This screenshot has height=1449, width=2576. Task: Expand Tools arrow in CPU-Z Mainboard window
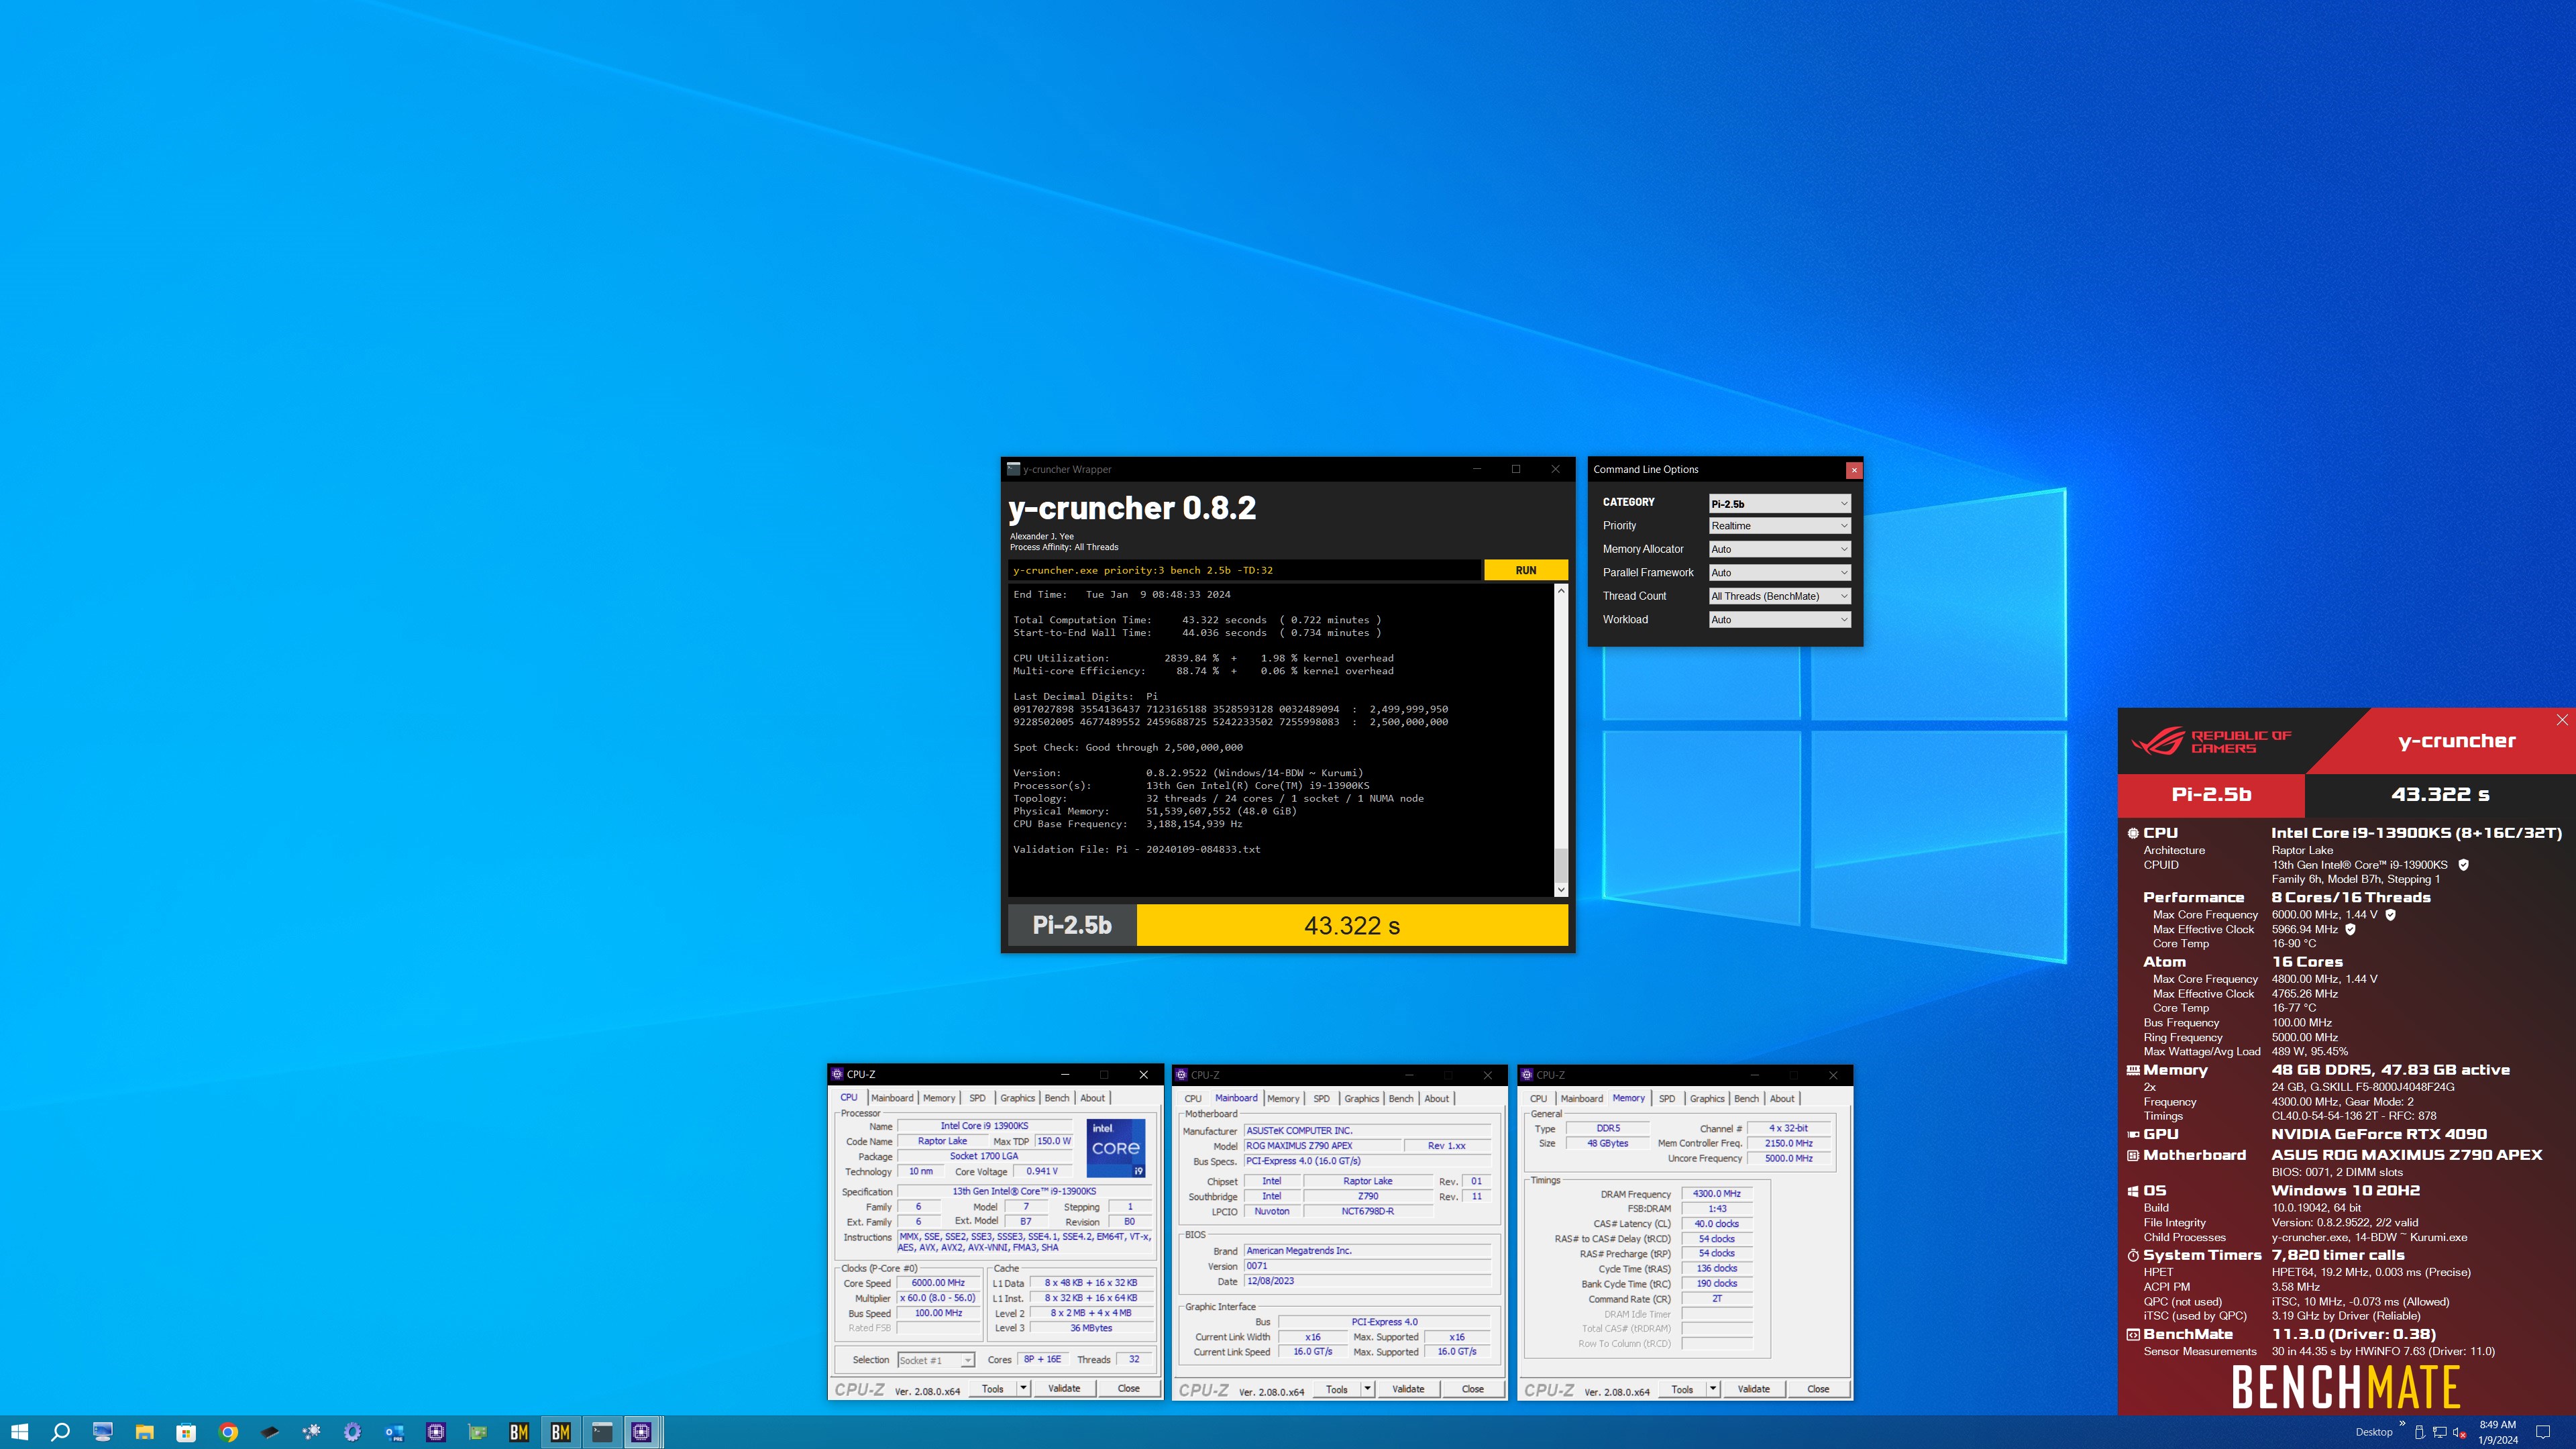tap(1367, 1389)
